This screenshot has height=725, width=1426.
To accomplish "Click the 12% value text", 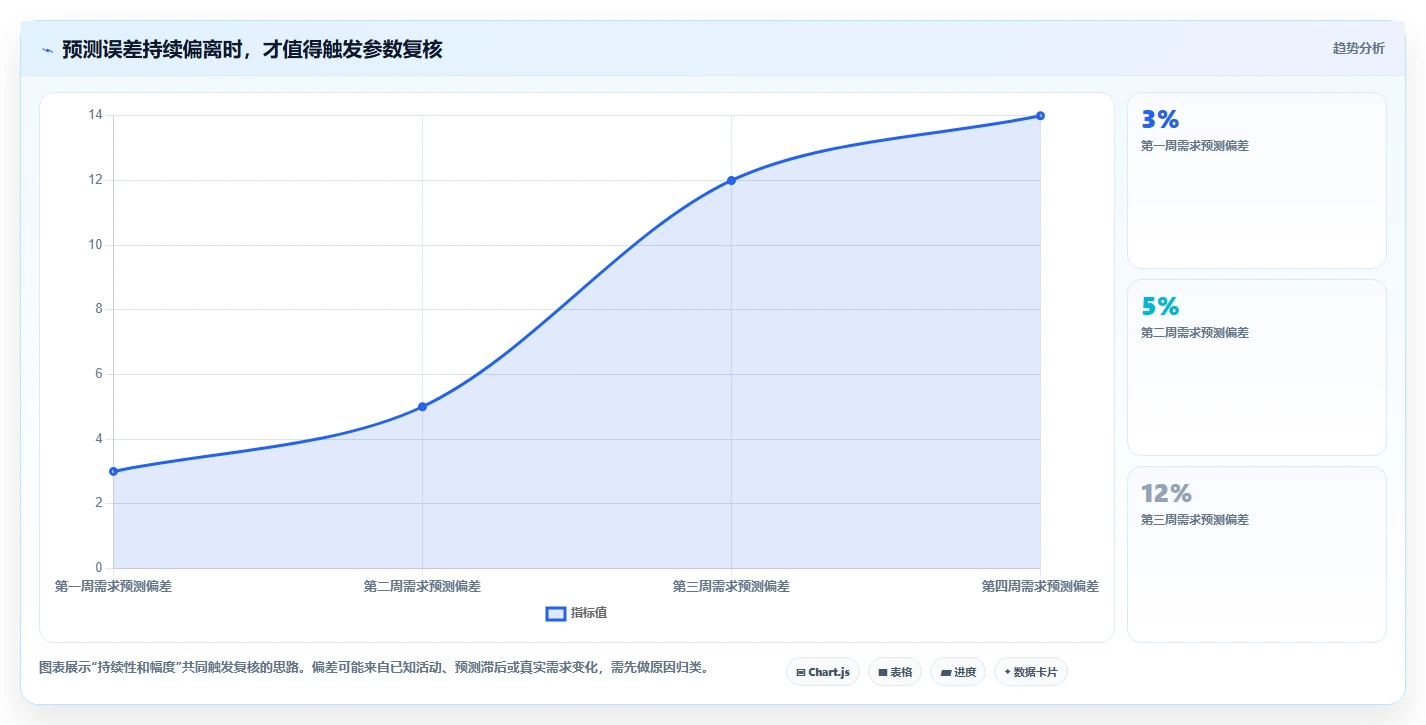I will coord(1166,493).
